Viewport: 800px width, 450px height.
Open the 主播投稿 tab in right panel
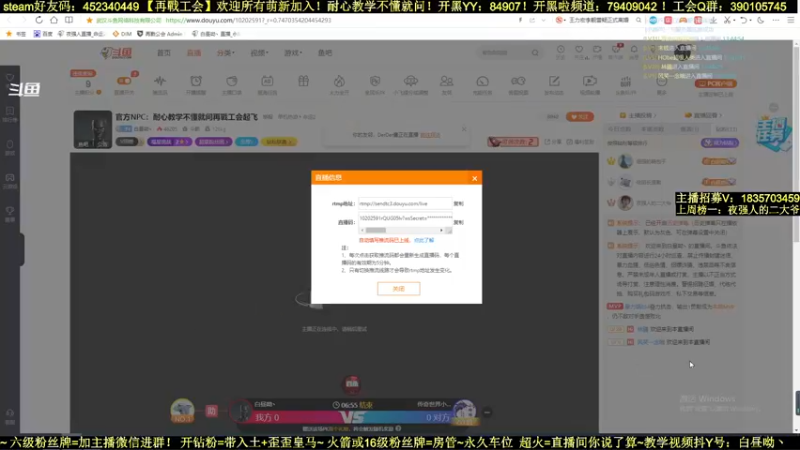[638, 115]
